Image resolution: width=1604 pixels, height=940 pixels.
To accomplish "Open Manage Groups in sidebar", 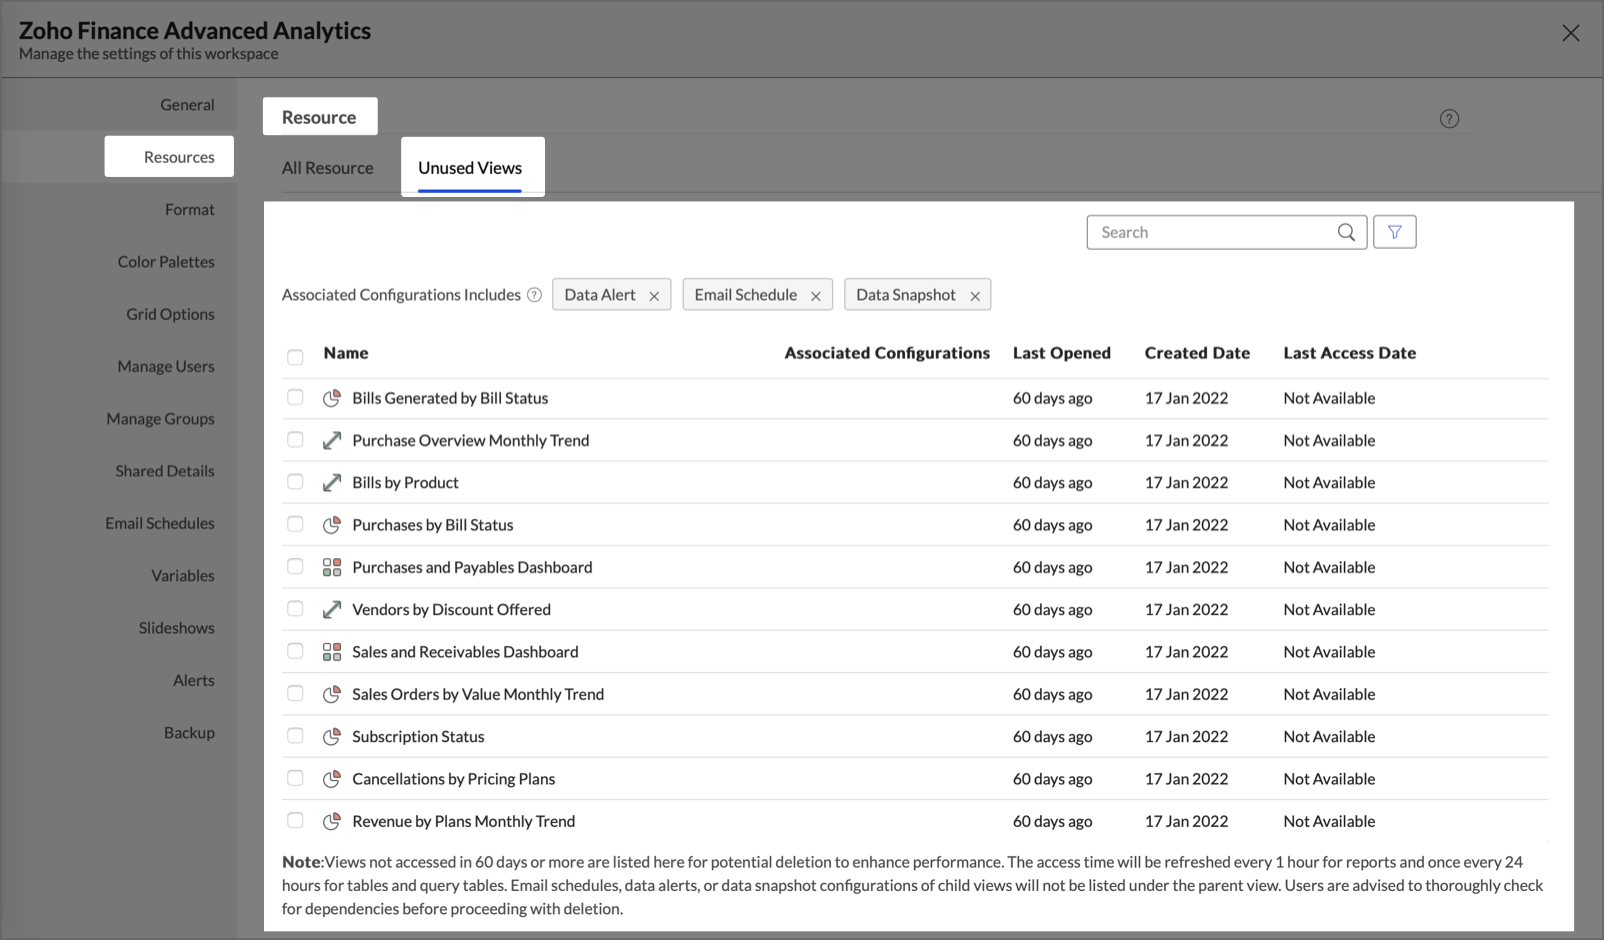I will click(160, 419).
